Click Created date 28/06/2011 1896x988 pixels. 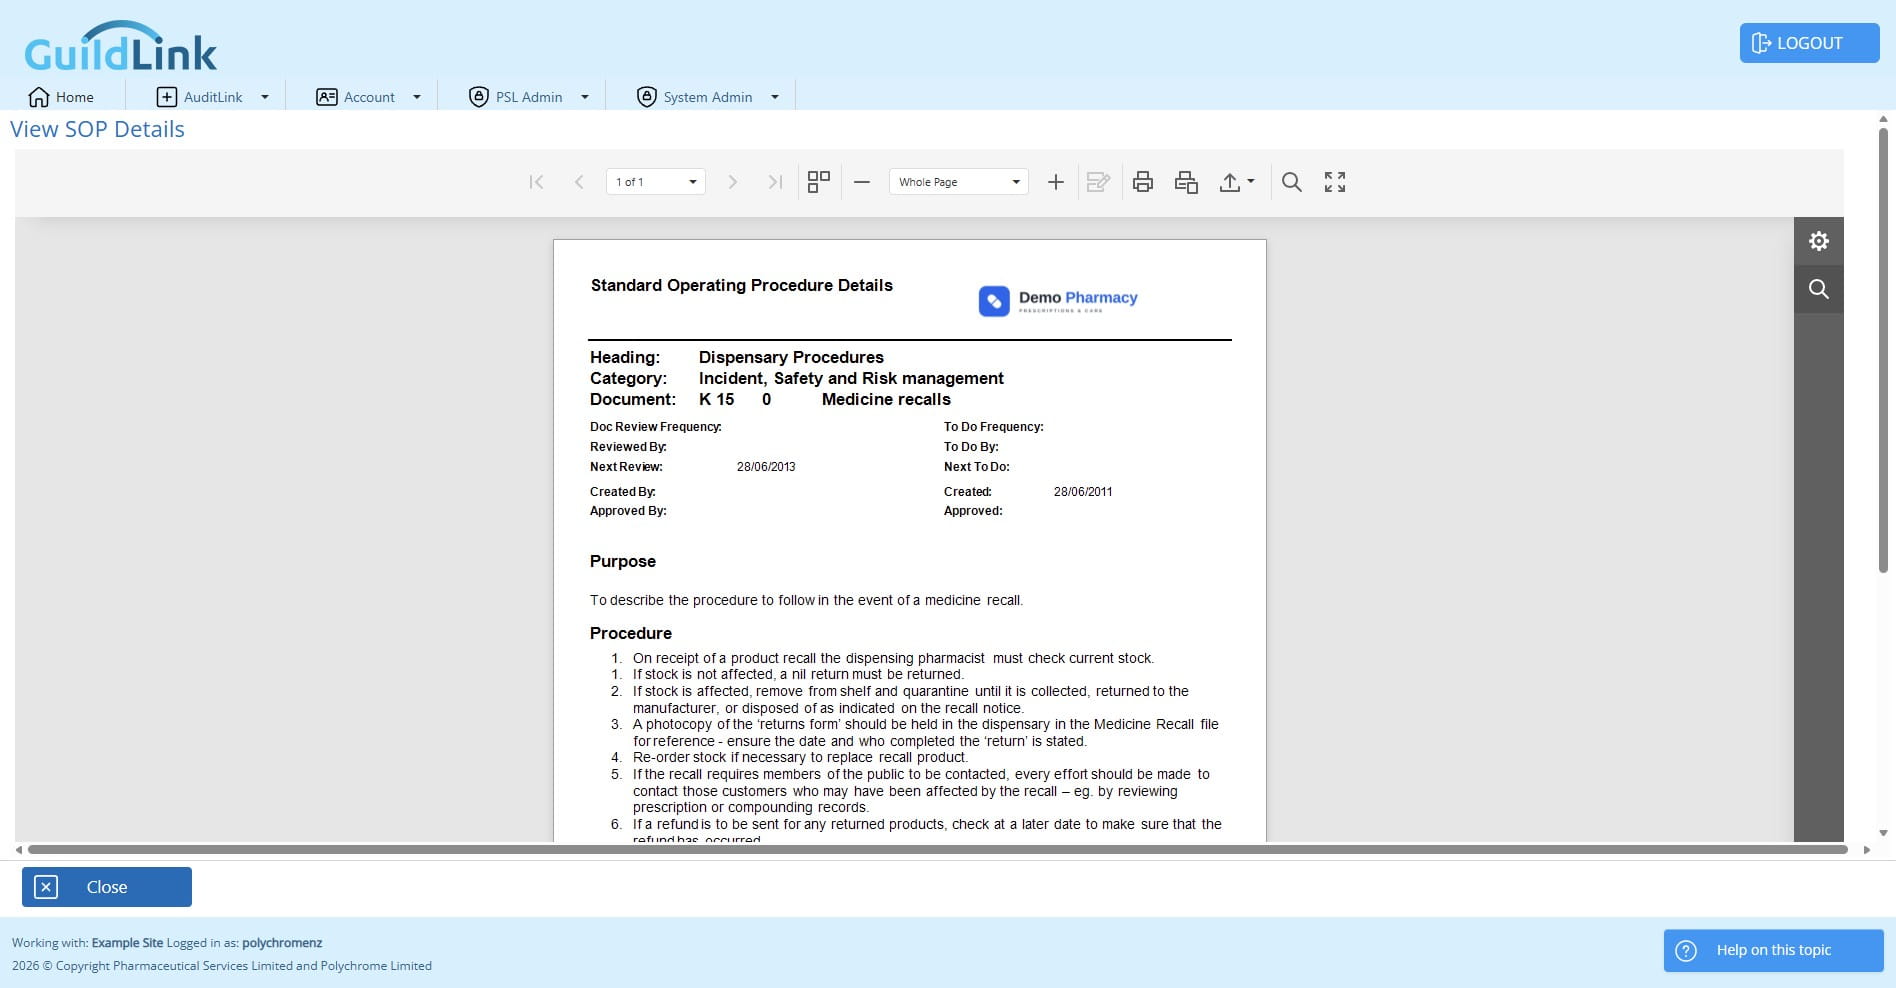coord(1083,492)
